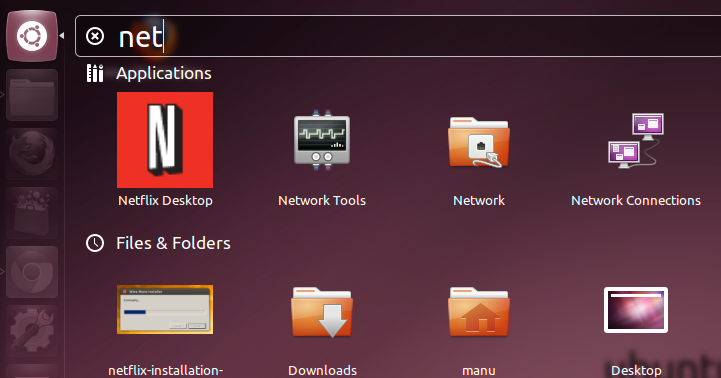Viewport: 721px width, 378px height.
Task: Launch Chromium browser from launcher
Action: (32, 272)
